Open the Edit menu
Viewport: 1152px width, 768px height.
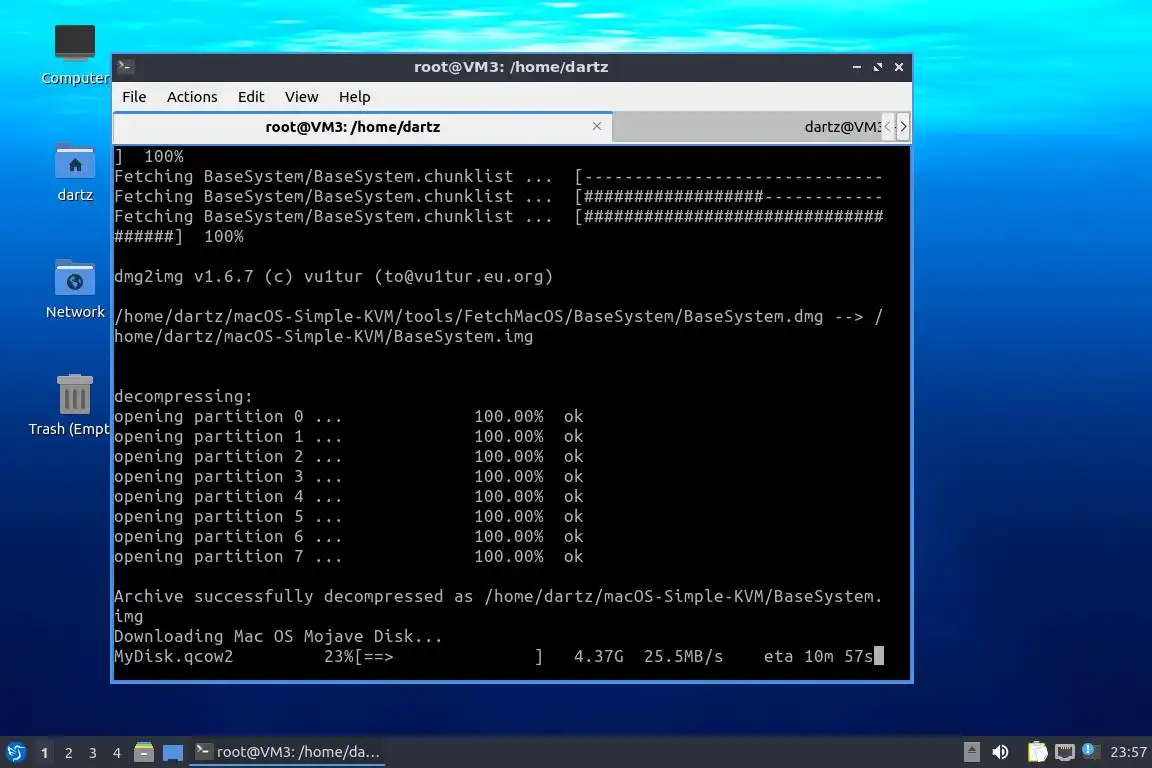click(251, 97)
